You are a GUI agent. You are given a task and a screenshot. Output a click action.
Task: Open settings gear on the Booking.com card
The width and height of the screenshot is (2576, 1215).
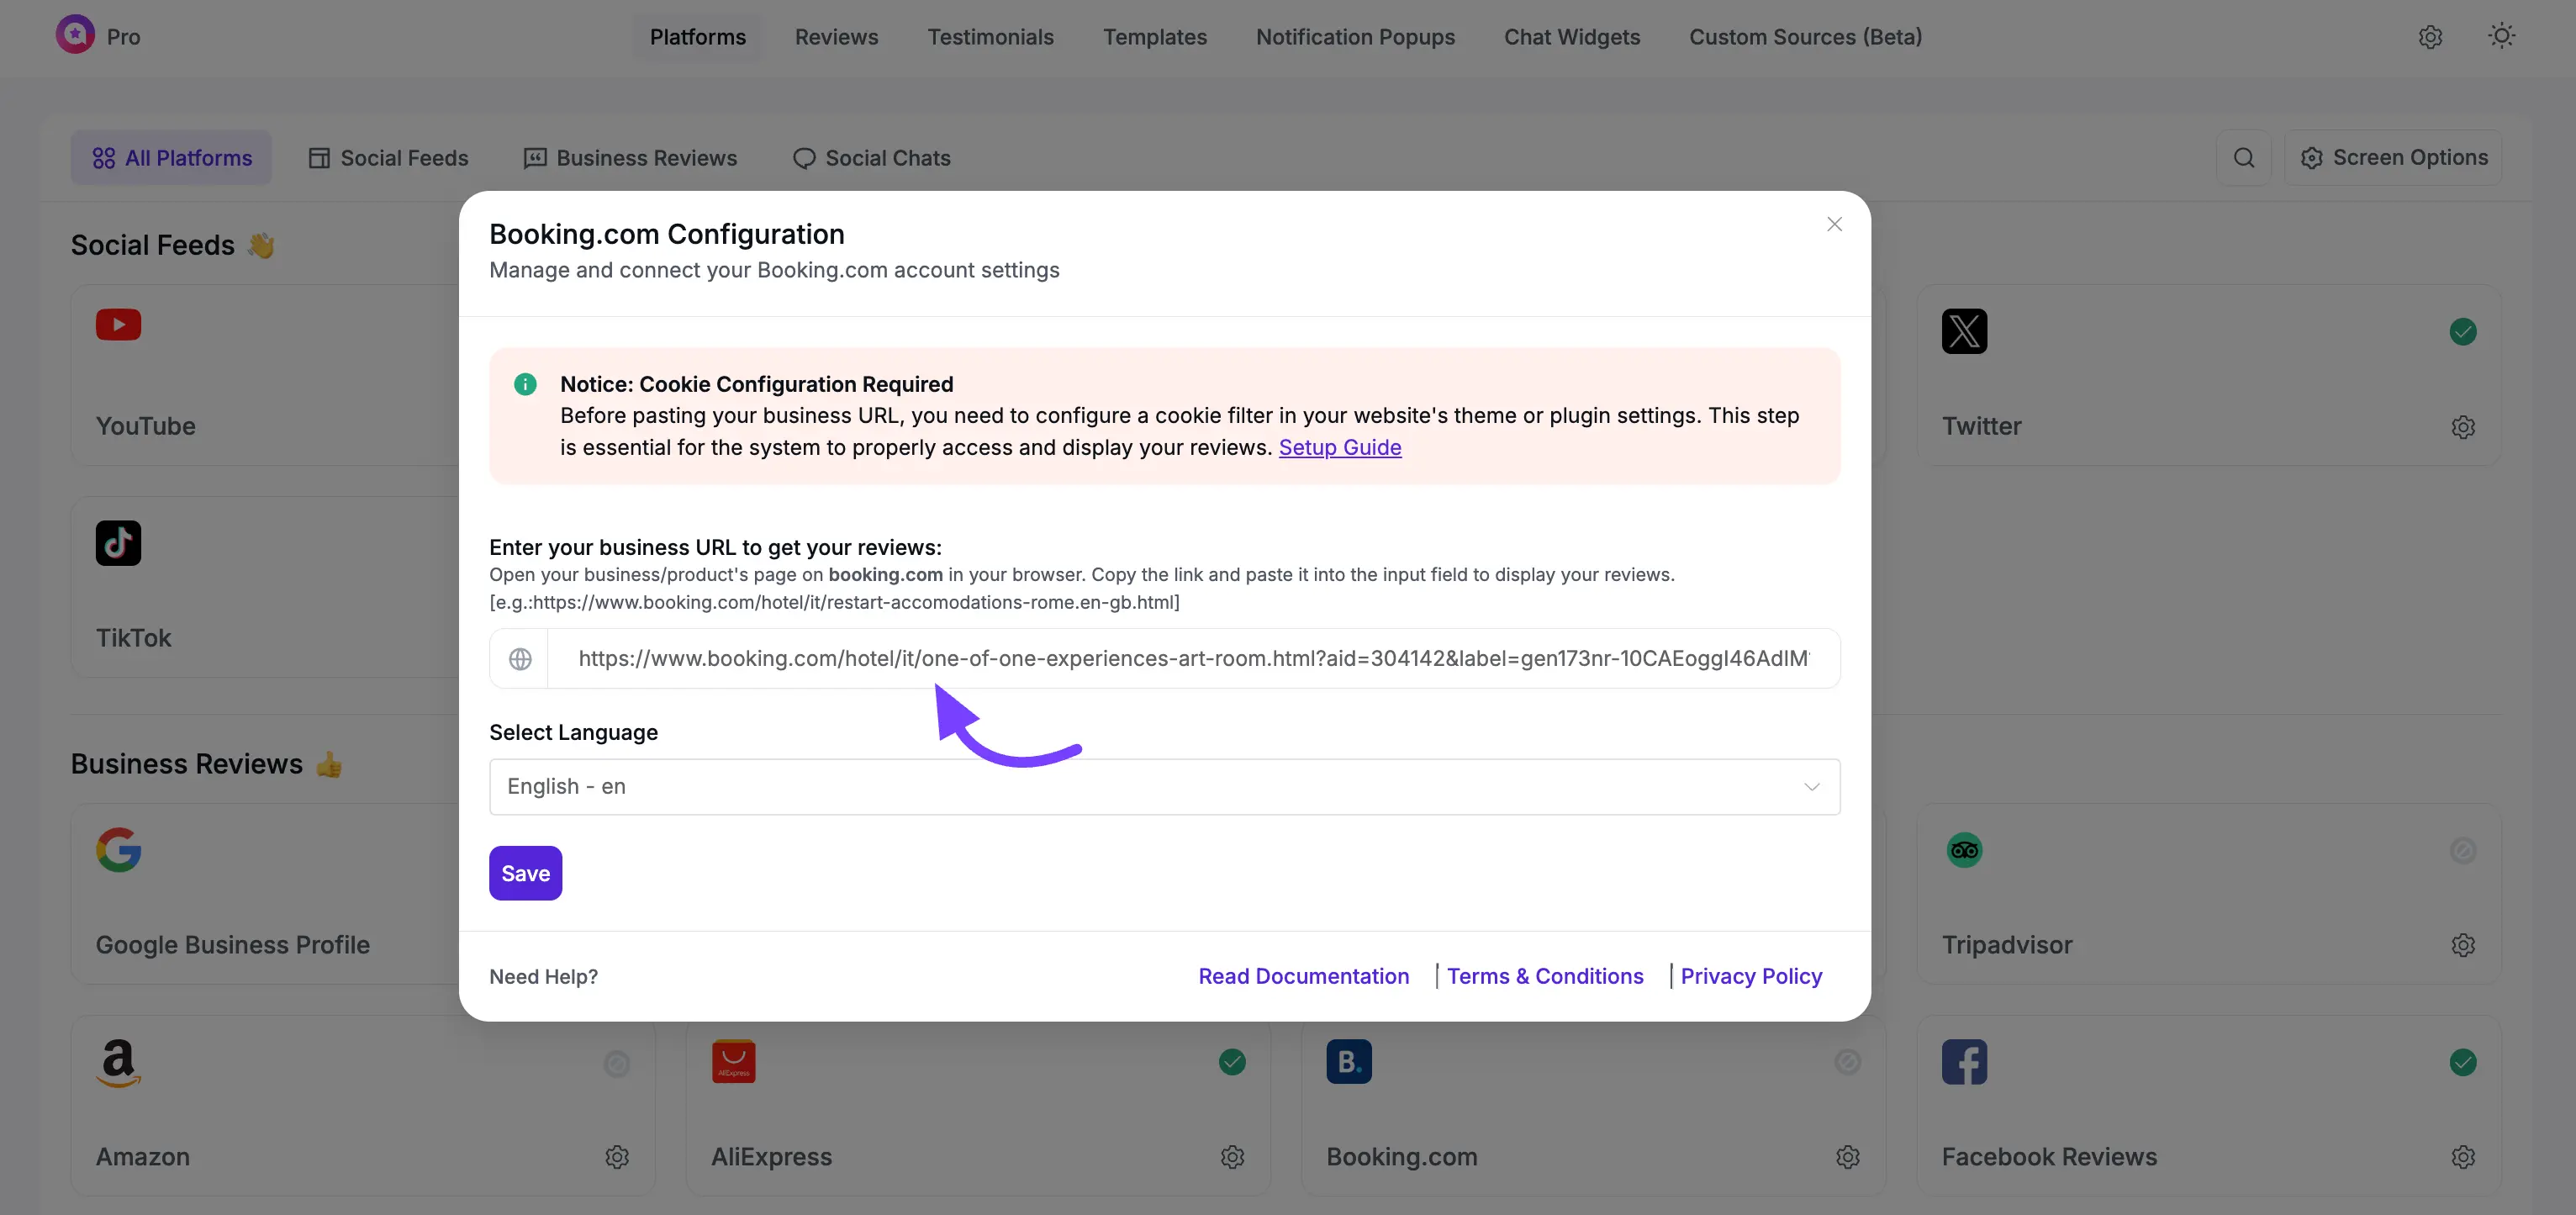[1846, 1157]
